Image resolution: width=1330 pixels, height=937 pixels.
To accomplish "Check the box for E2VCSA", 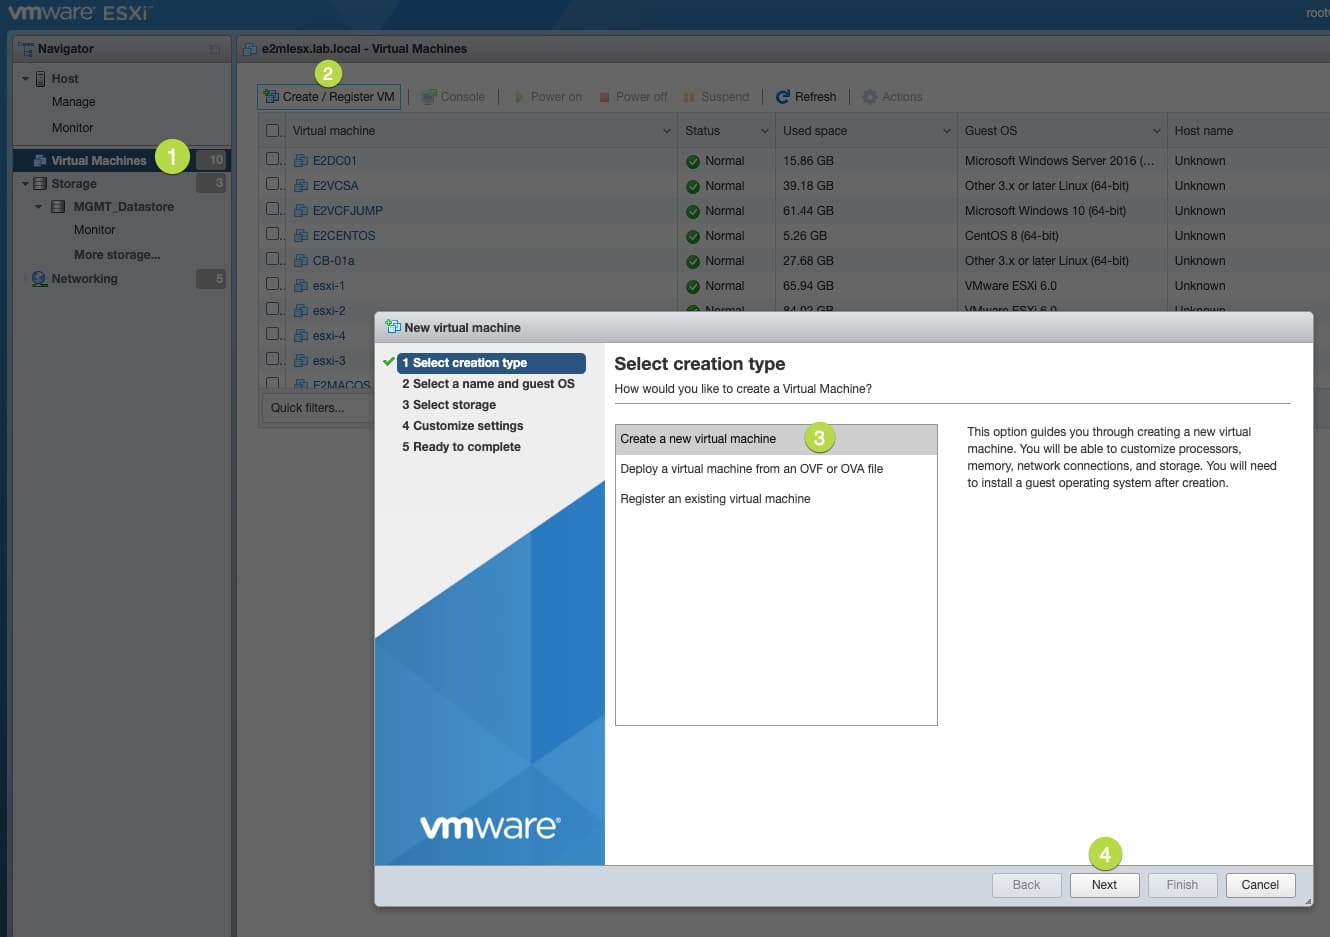I will tap(272, 184).
